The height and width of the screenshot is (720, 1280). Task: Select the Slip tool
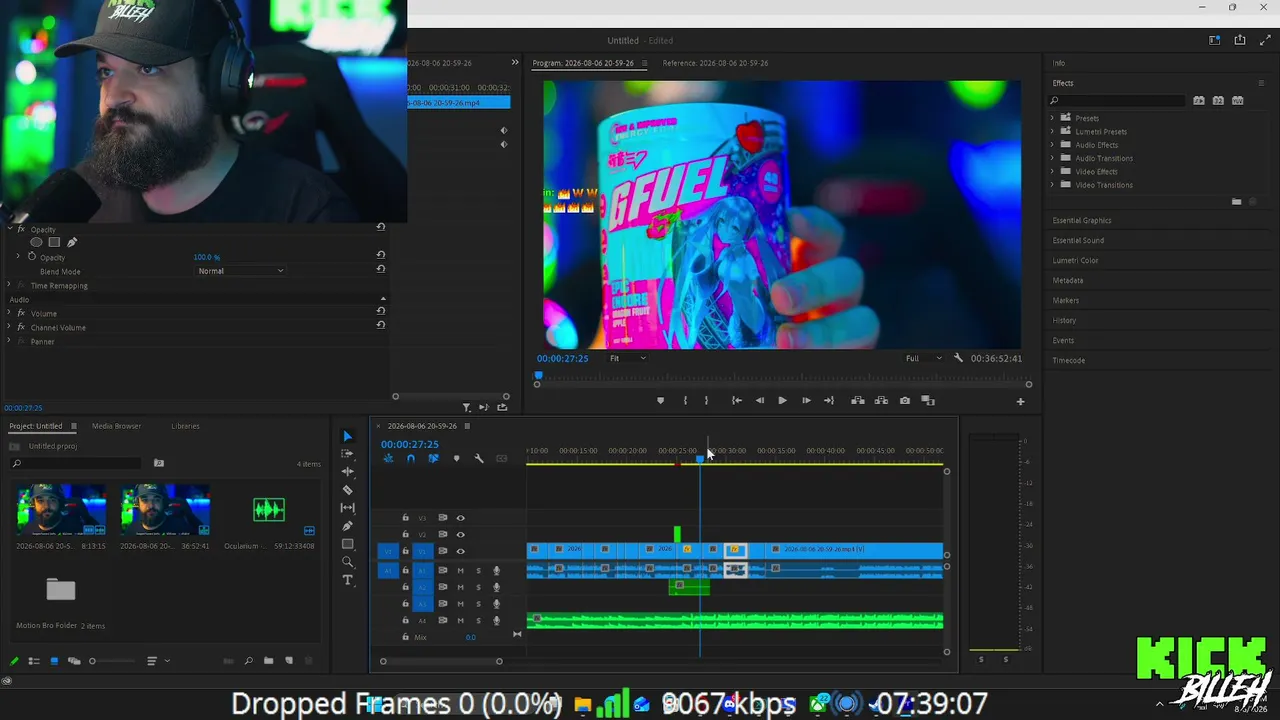347,508
